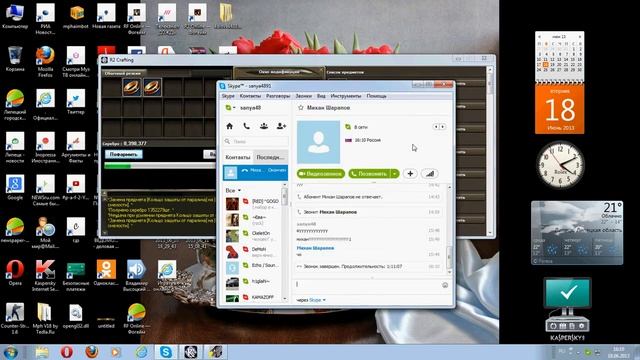Click weather gadget showing 21°
This screenshot has width=640, height=360.
point(577,233)
